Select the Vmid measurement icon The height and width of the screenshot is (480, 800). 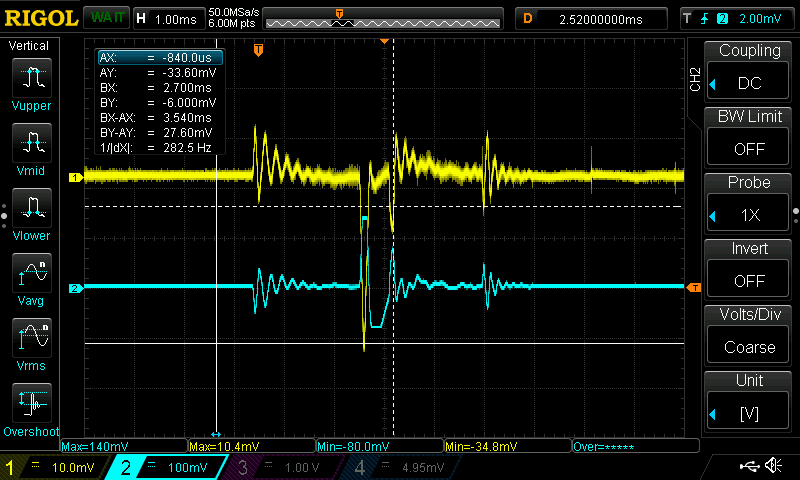pos(32,142)
